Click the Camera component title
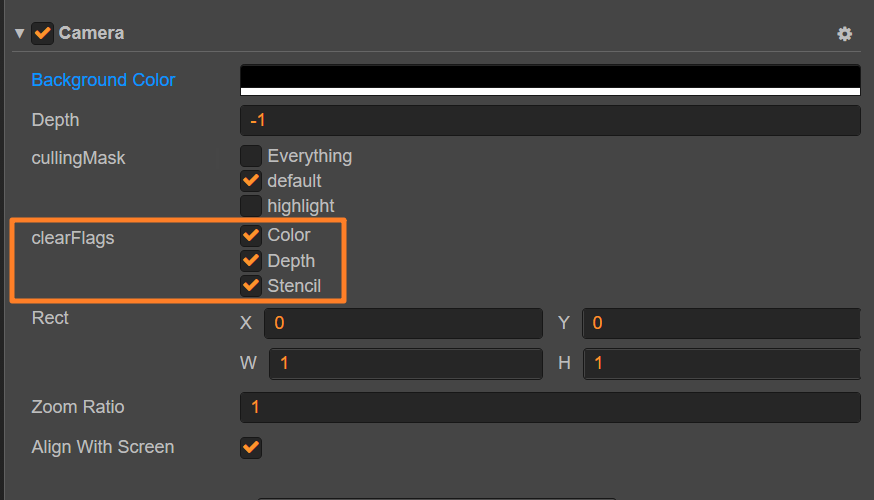Screen dimensions: 874x500 91,33
